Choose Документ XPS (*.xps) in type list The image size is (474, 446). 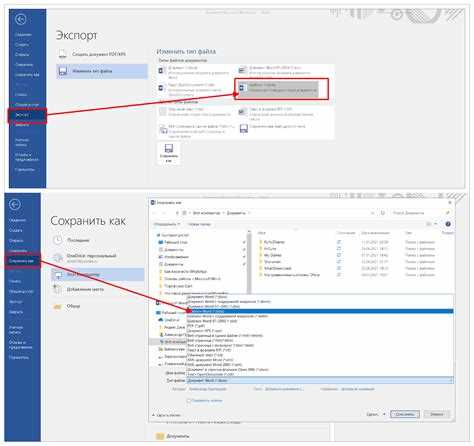320,331
